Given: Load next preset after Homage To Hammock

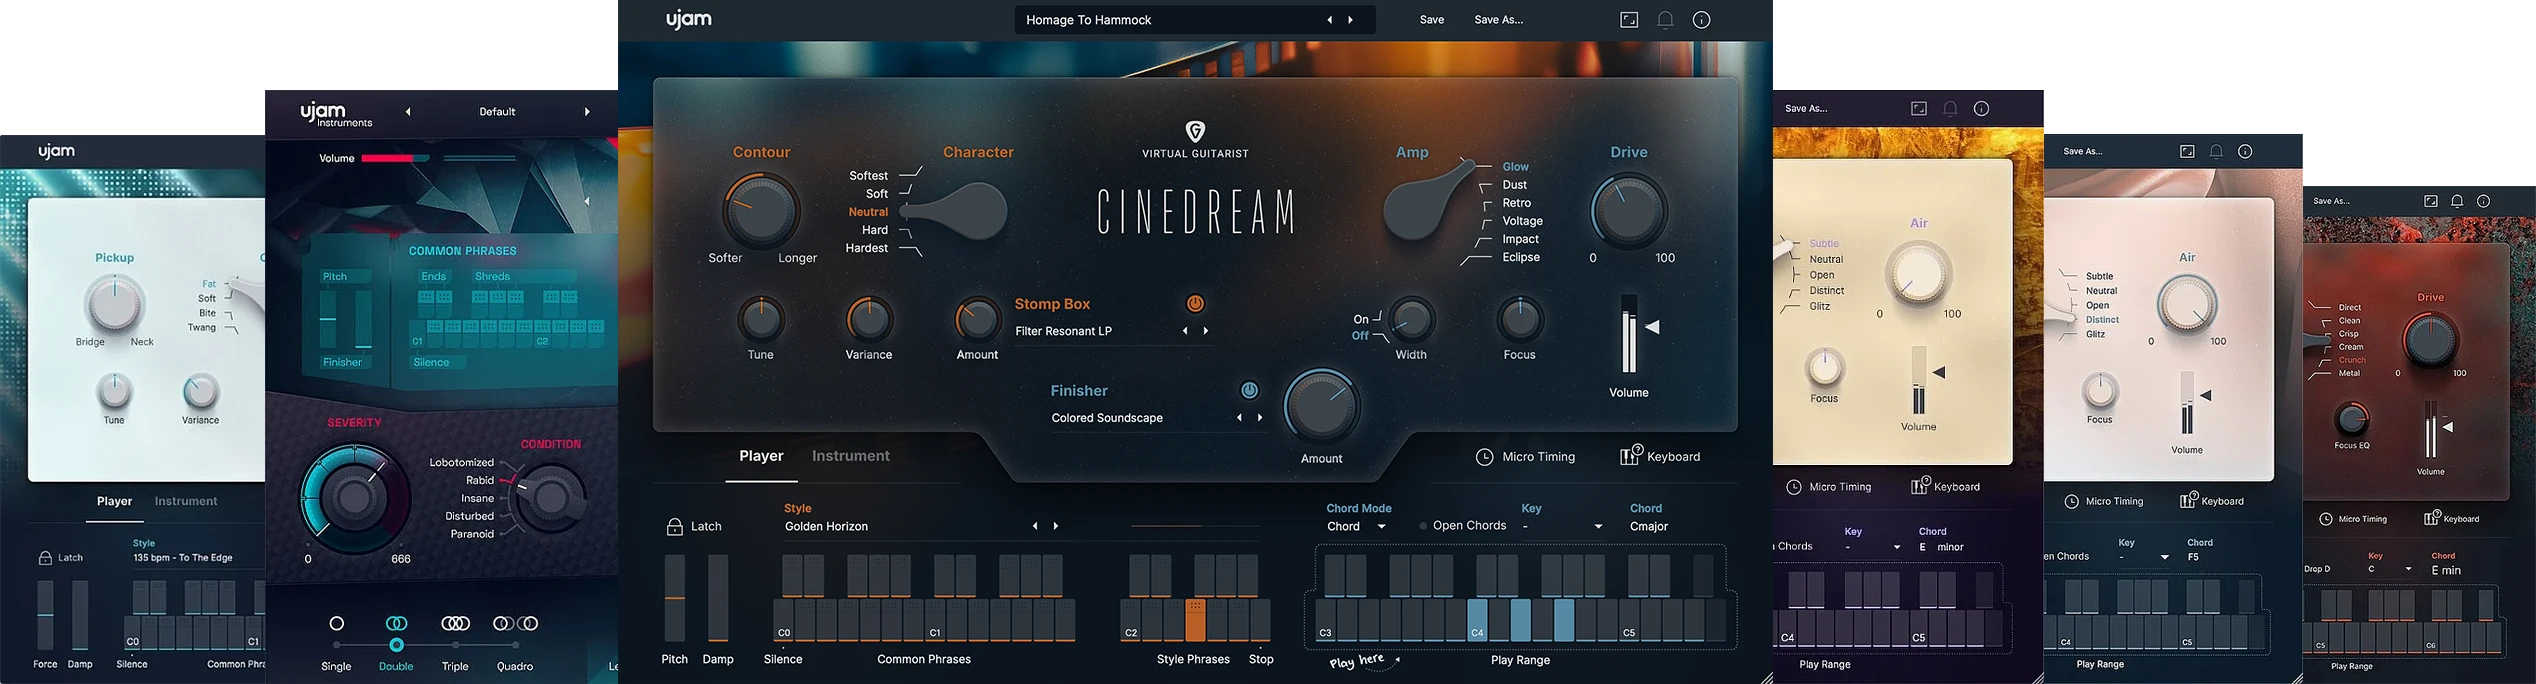Looking at the screenshot, I should 1351,20.
